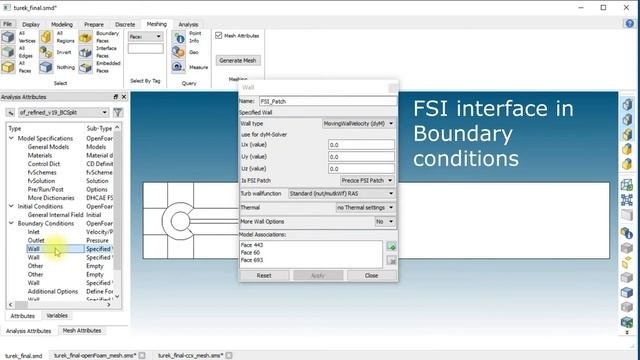Open the Face: select-by-tag dropdown
This screenshot has height=360, width=640.
(x=145, y=37)
